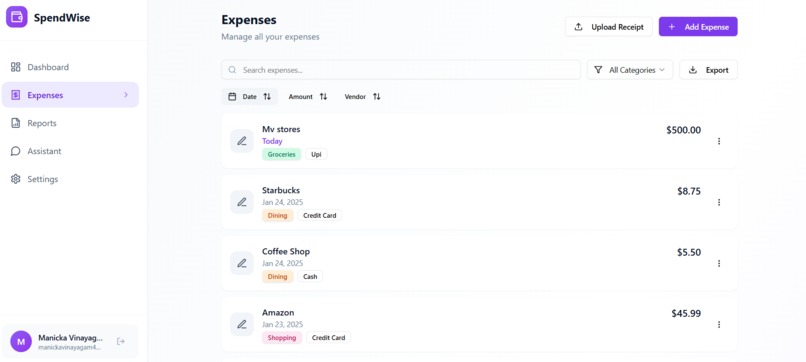Open the three-dot menu for Starbucks
806x362 pixels.
[719, 202]
